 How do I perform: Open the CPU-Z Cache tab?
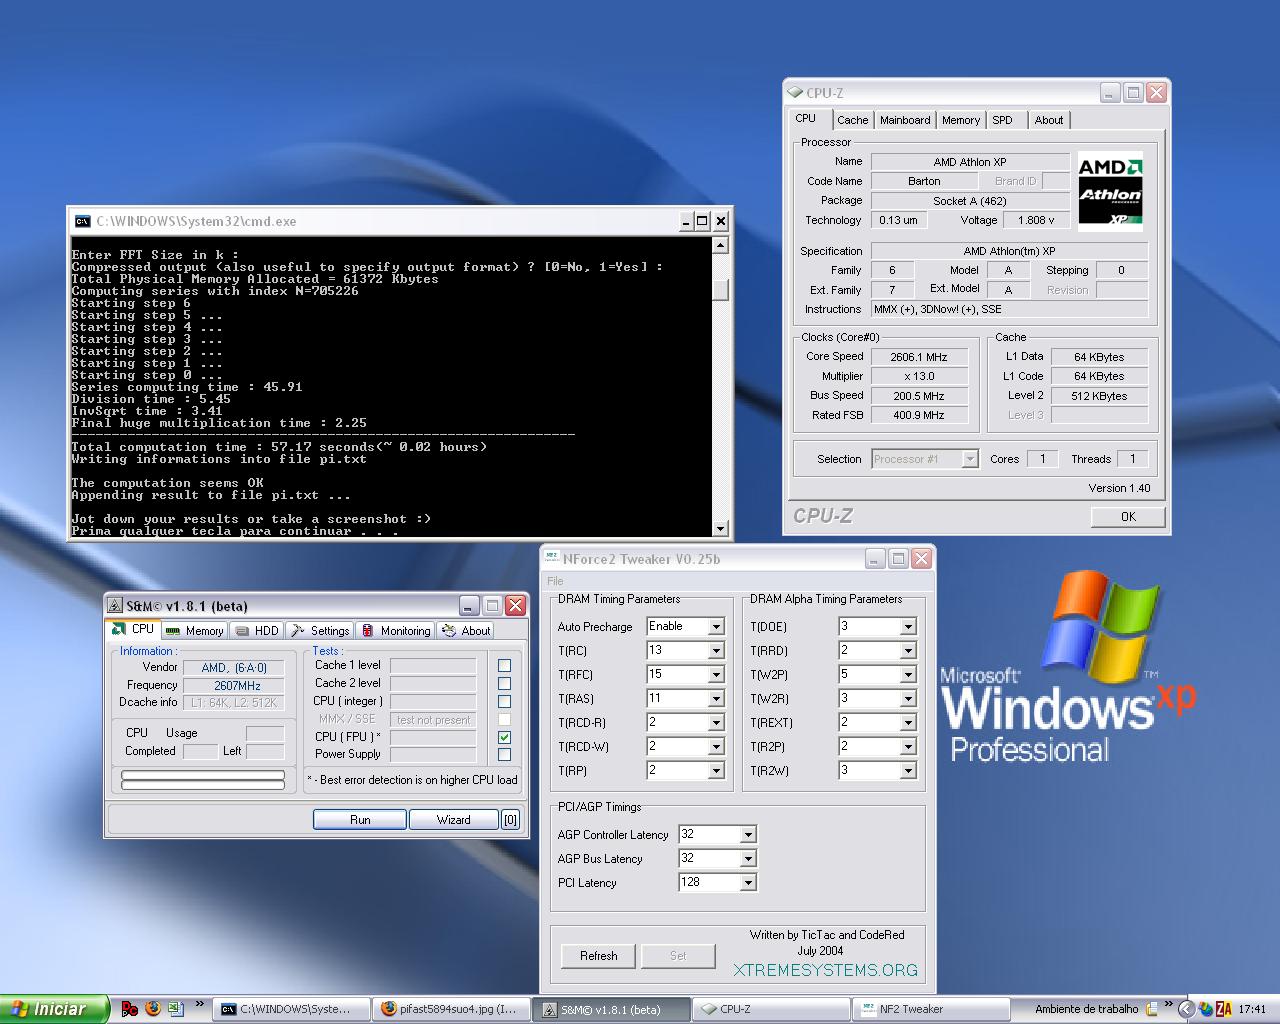point(852,120)
